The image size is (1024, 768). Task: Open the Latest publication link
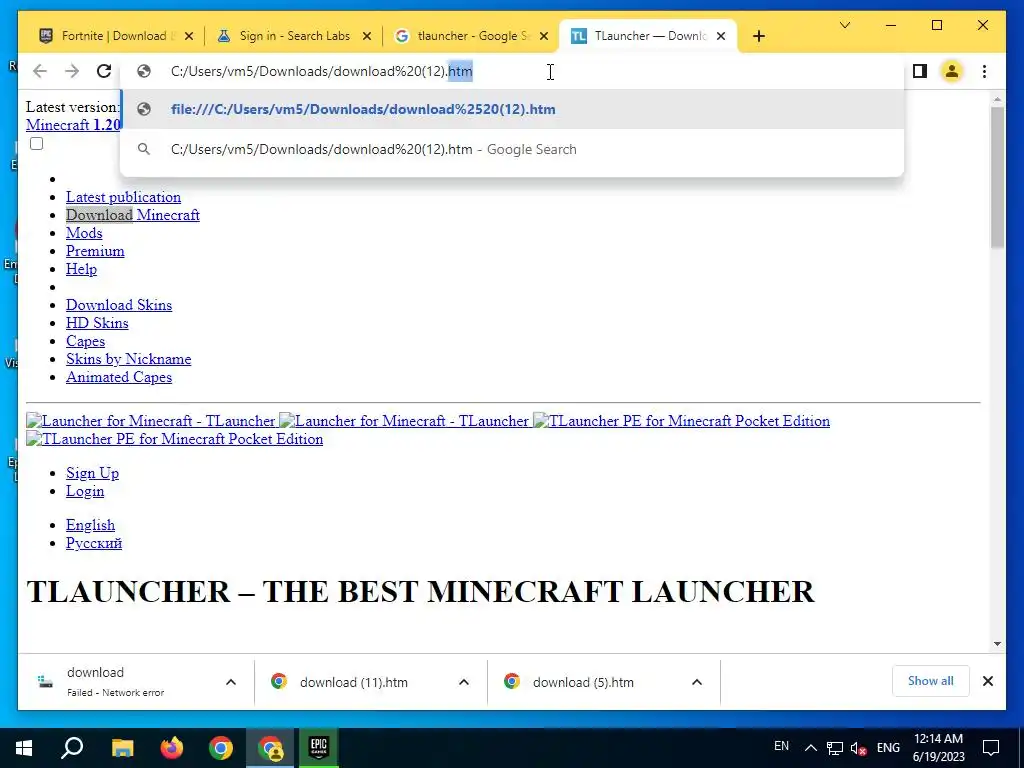pos(123,197)
